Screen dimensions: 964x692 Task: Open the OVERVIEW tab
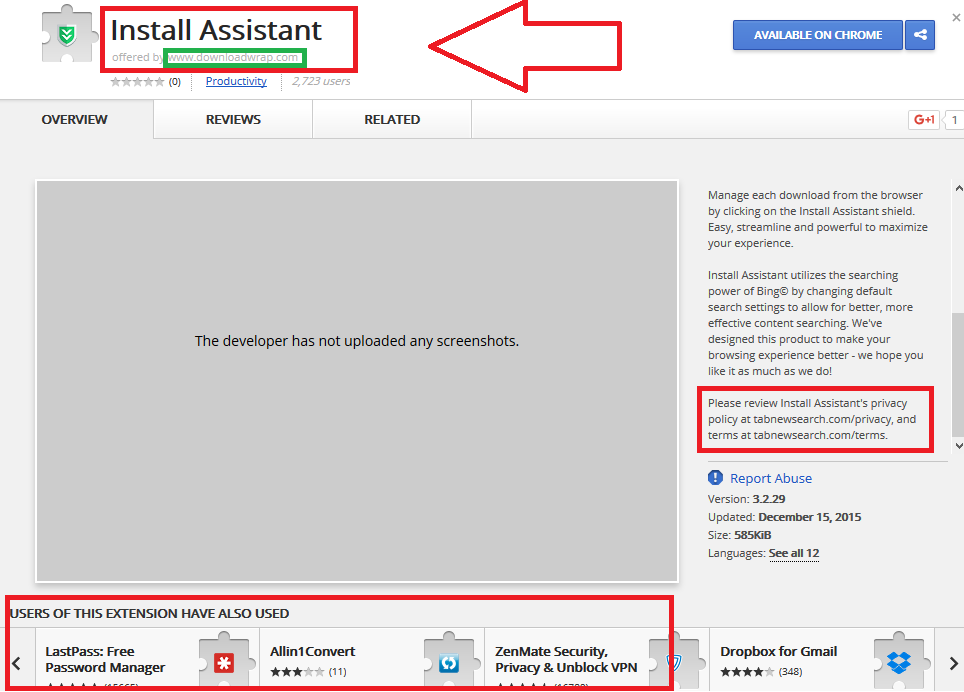[x=74, y=119]
